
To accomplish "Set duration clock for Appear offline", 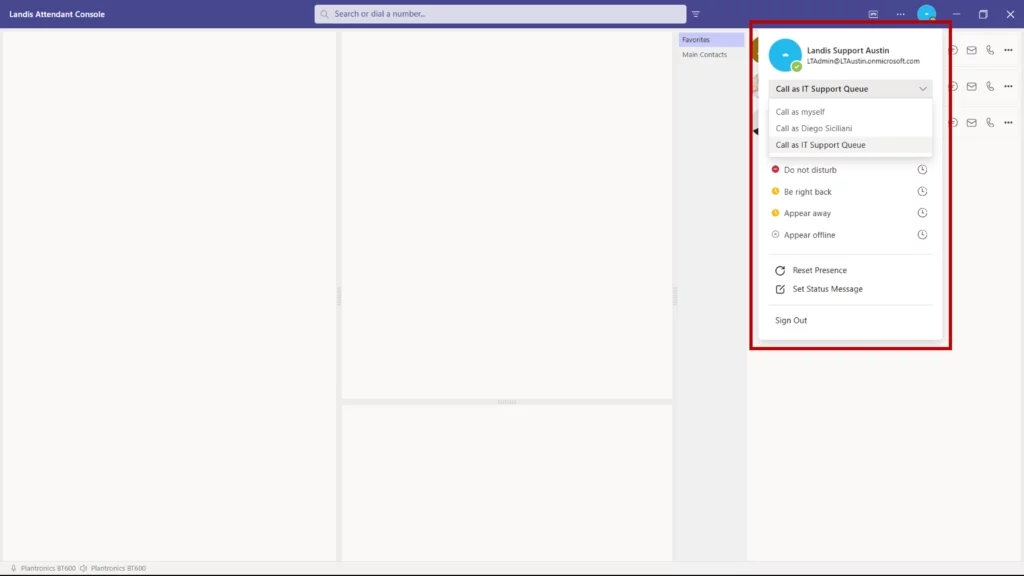I will pyautogui.click(x=922, y=235).
